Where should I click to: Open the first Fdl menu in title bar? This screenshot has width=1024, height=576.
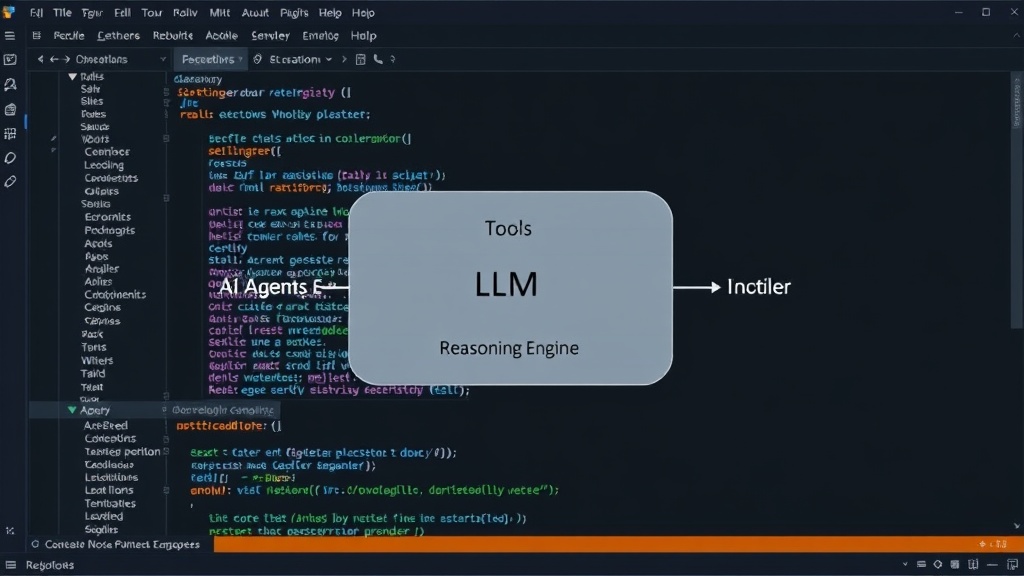click(36, 12)
